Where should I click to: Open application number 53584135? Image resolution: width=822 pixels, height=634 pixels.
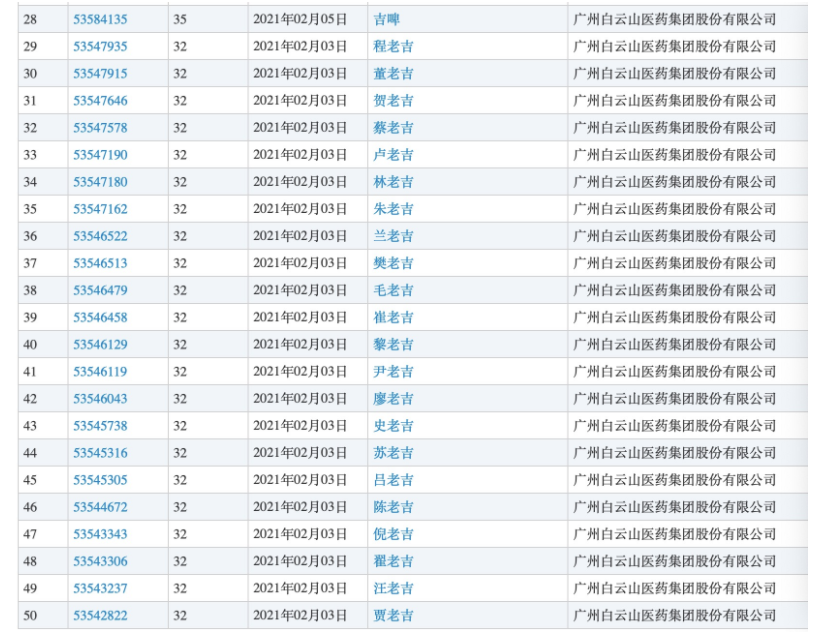pos(100,19)
